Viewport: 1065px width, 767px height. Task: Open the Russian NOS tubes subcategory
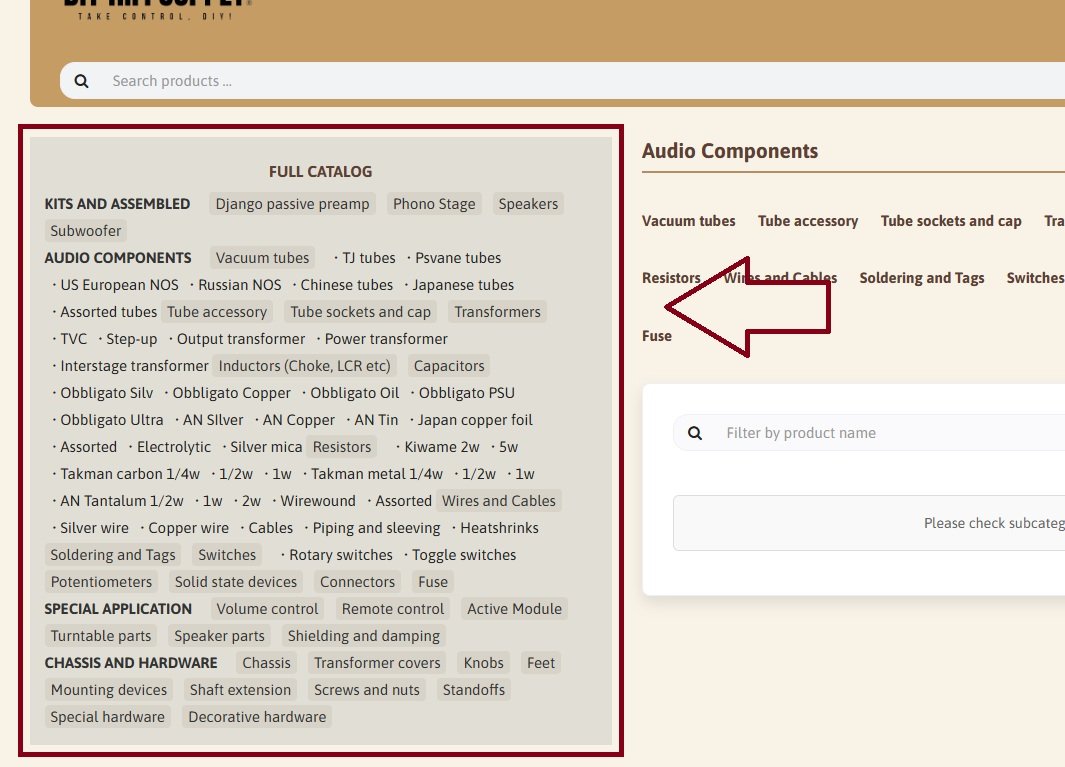pyautogui.click(x=240, y=285)
